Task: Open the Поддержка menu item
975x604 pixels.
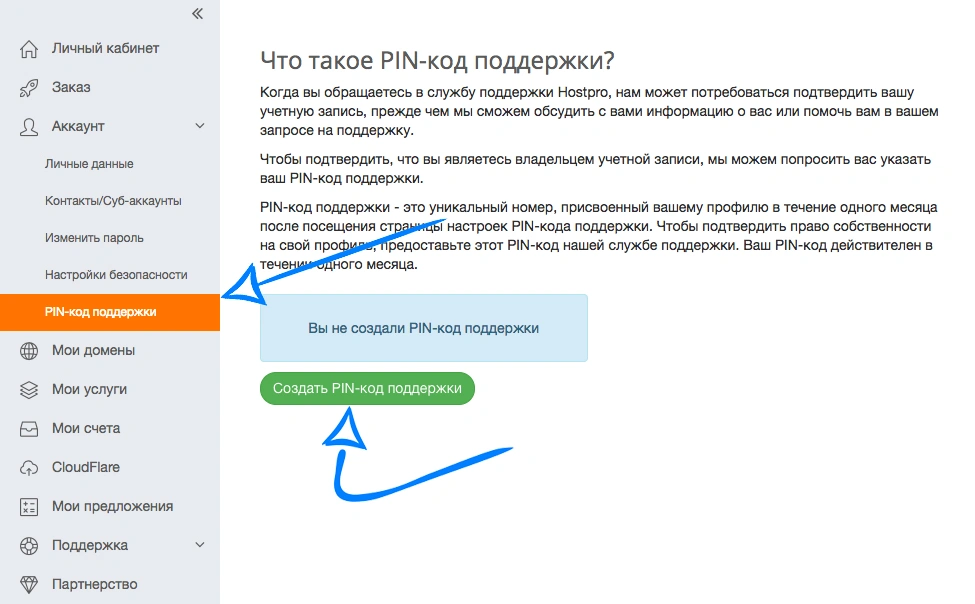Action: [90, 546]
